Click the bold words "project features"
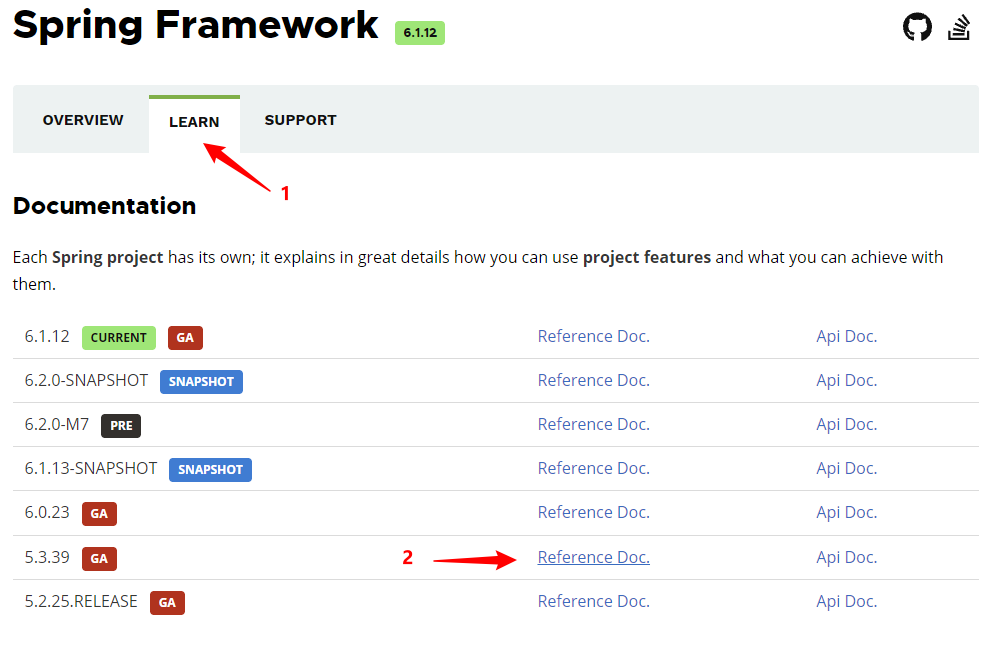The height and width of the screenshot is (649, 984). coord(647,257)
